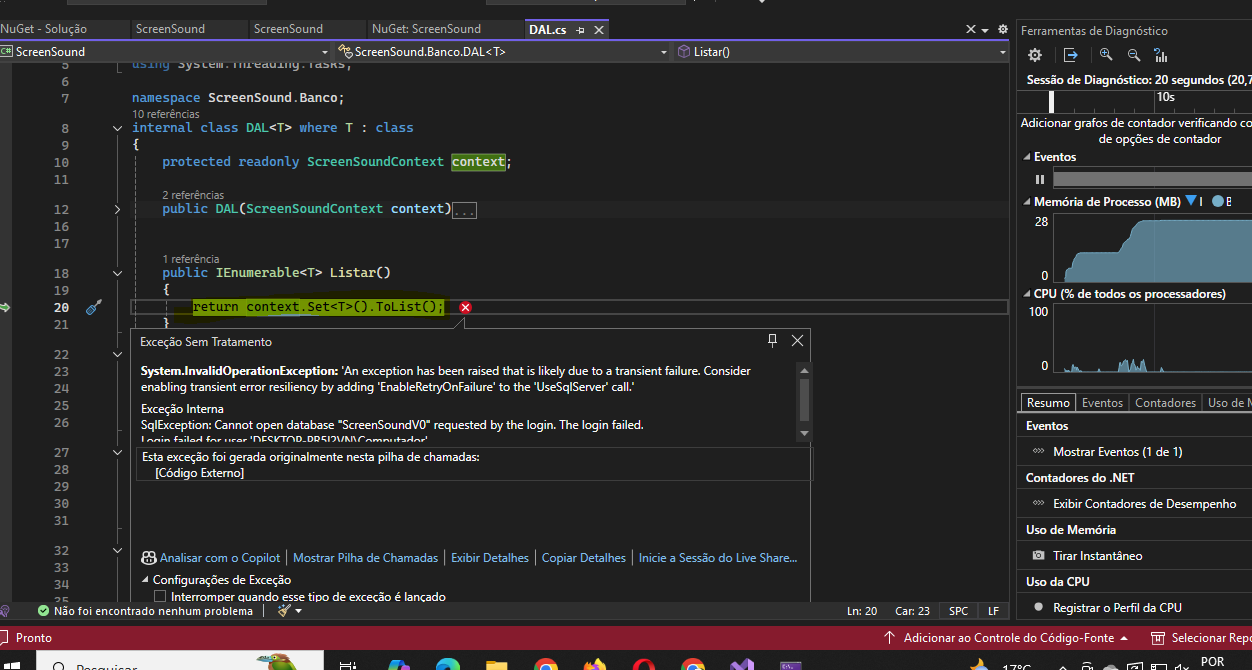Screen dimensions: 1252x670
Task: Click the diagnostic session export icon
Action: [x=1071, y=56]
